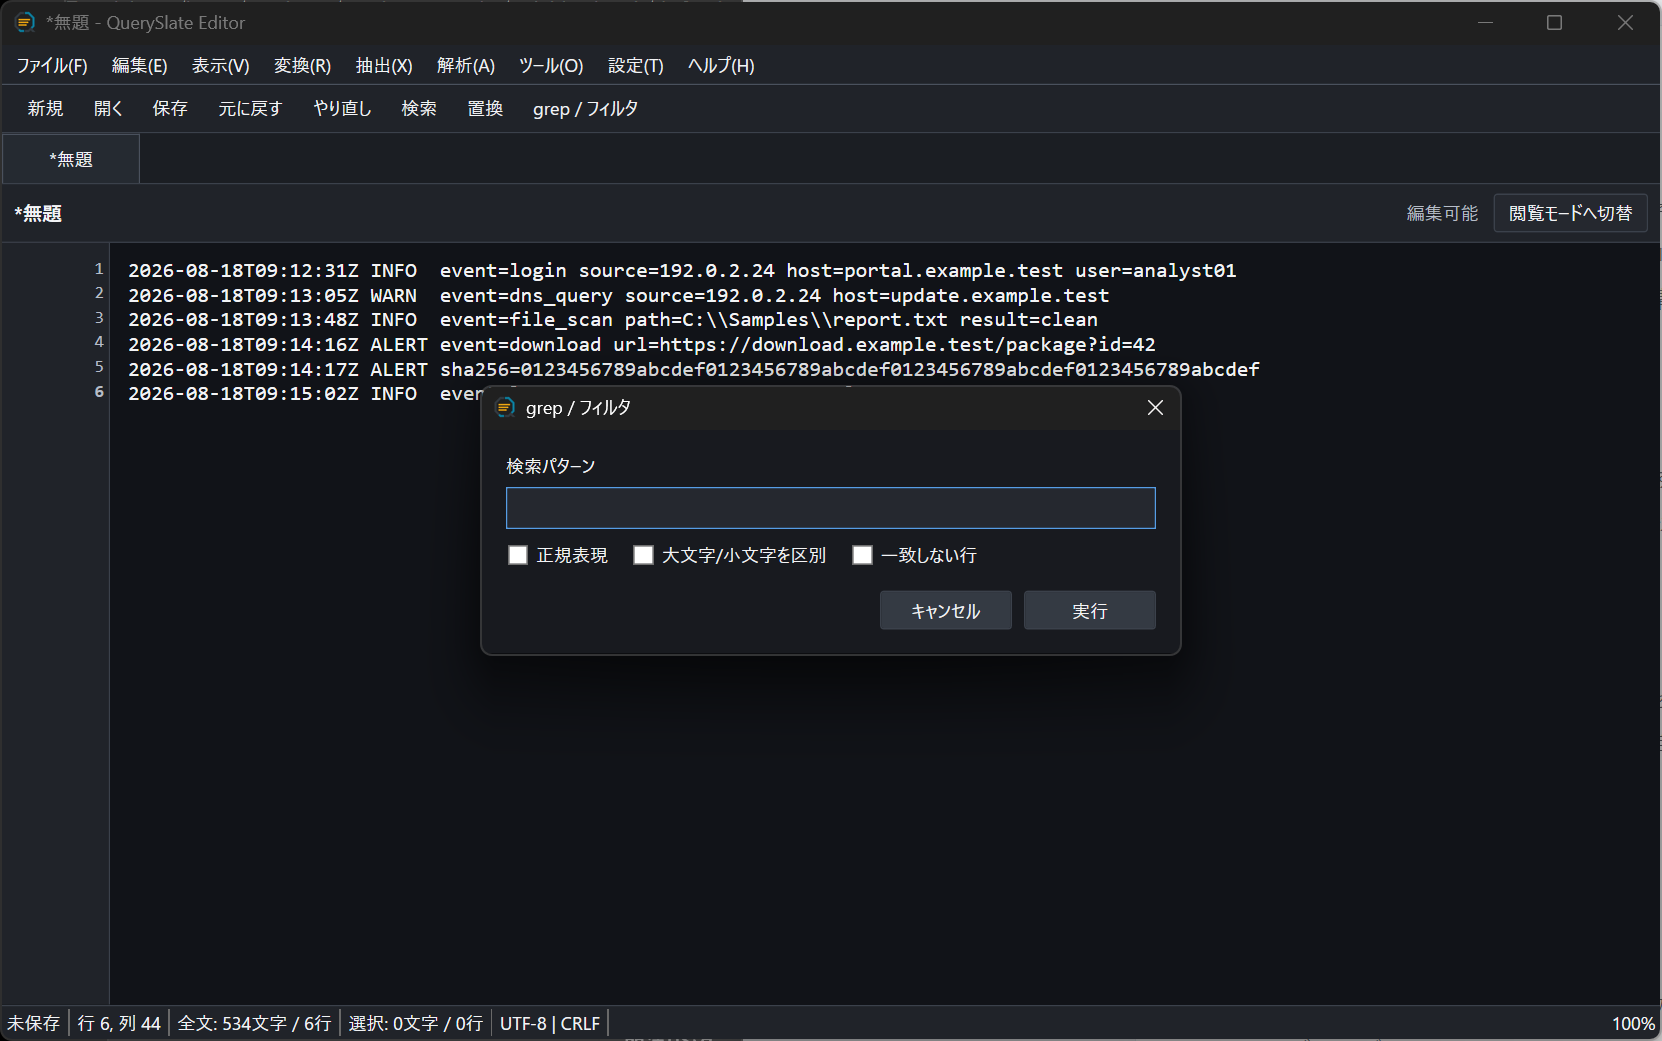
Task: Open the 編集(E) menu
Action: 140,66
